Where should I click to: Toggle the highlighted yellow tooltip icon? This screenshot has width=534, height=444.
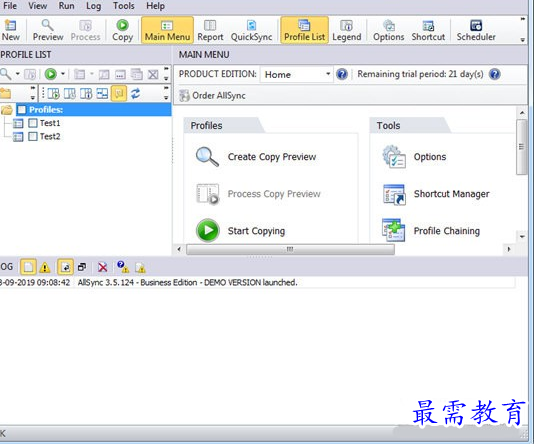119,93
